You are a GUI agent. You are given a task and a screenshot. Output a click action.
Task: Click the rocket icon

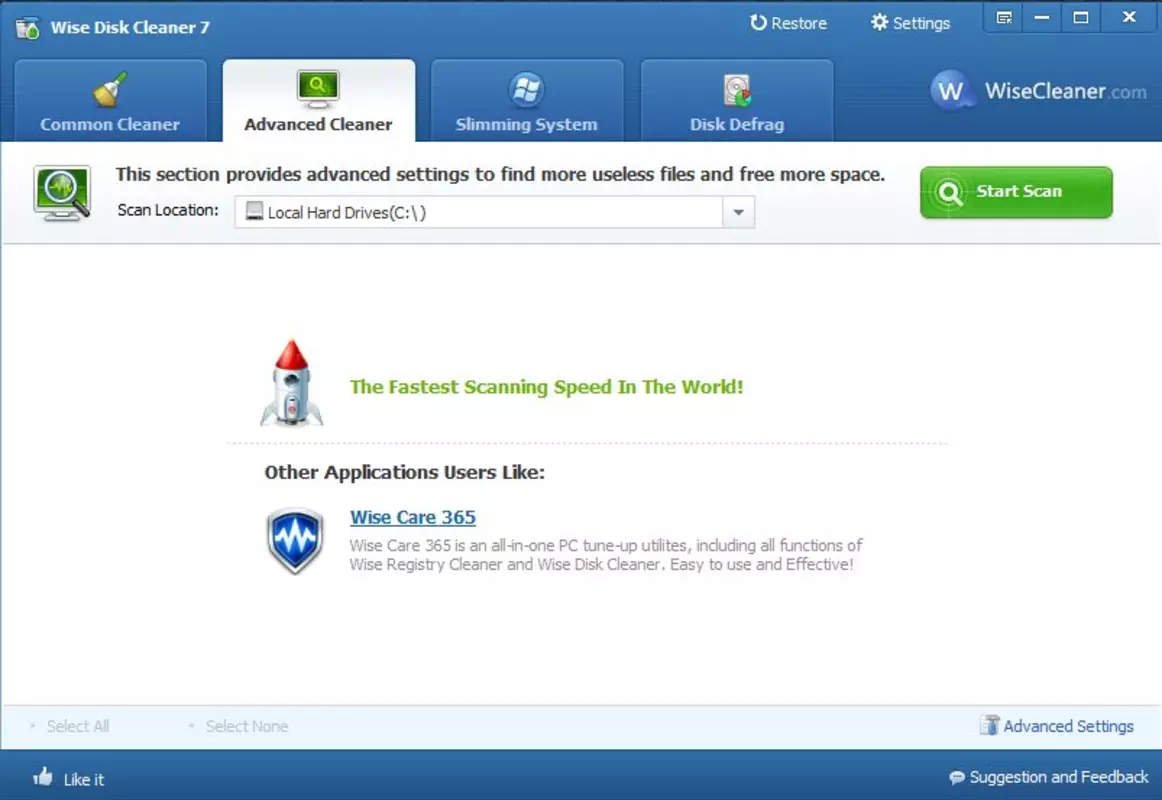(291, 383)
